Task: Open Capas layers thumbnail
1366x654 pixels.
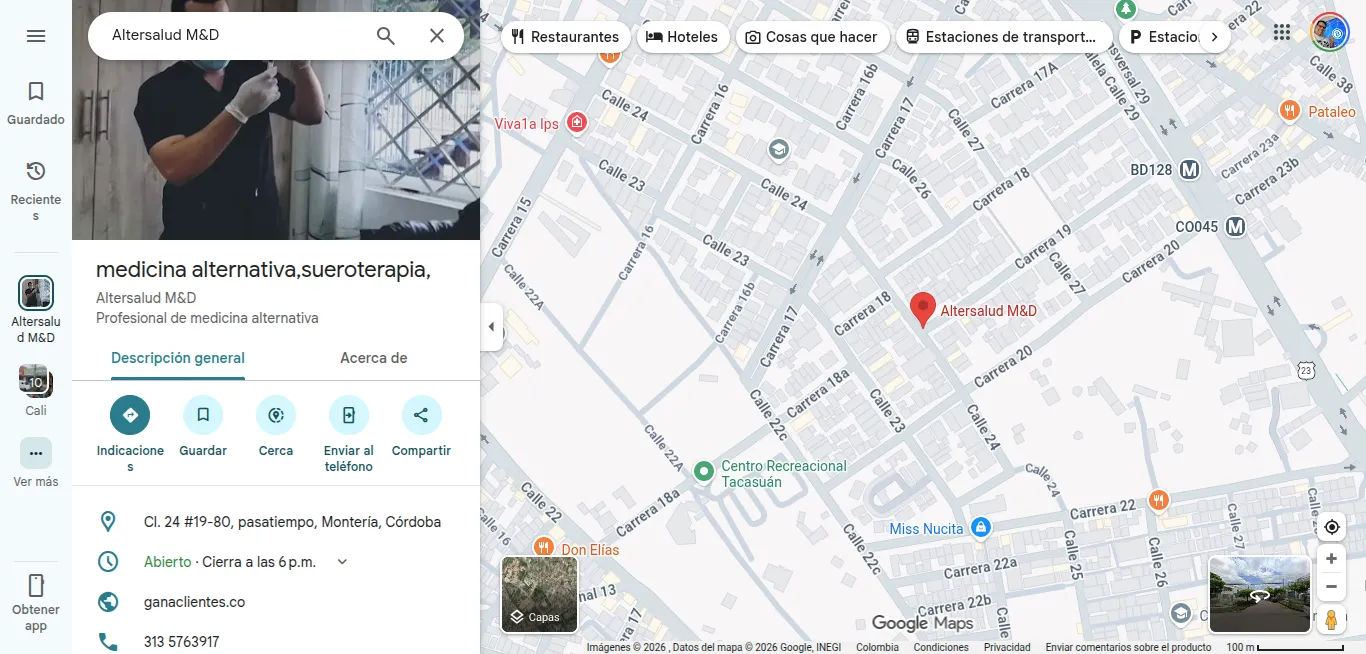Action: pyautogui.click(x=540, y=594)
